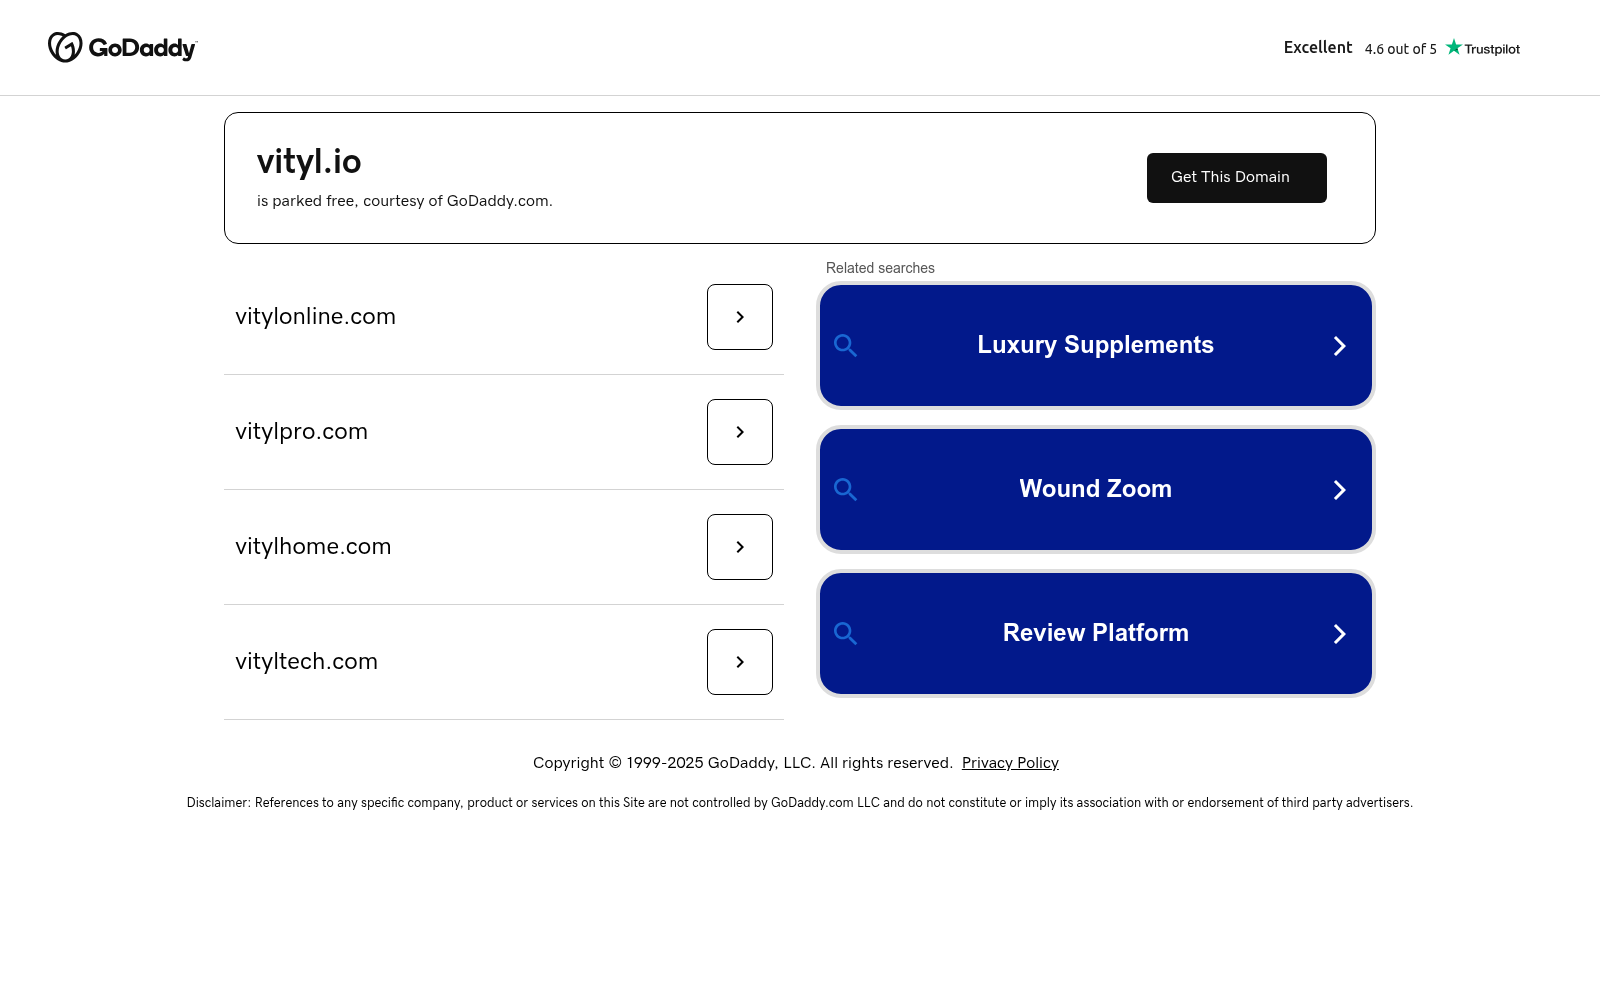This screenshot has height=1000, width=1600.
Task: Click search icon beside Luxury Supplements
Action: tap(845, 346)
